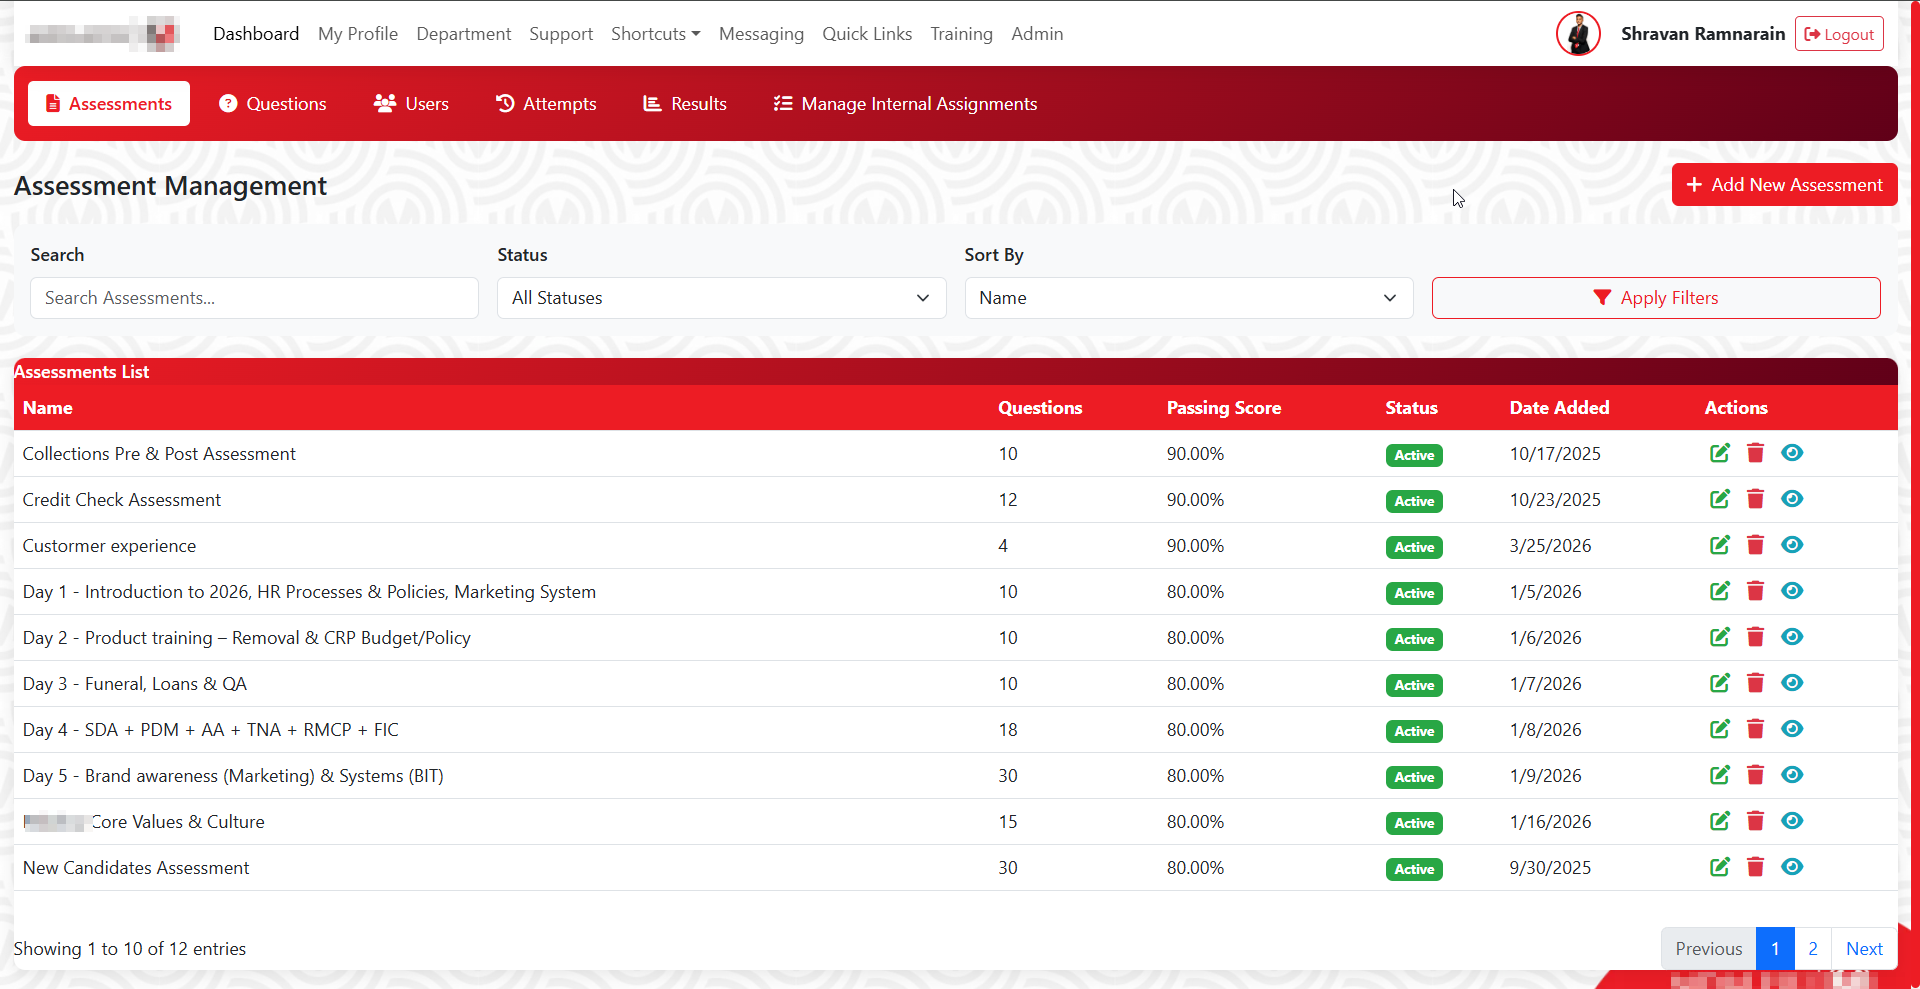
Task: Select page 1 in pagination
Action: pos(1775,949)
